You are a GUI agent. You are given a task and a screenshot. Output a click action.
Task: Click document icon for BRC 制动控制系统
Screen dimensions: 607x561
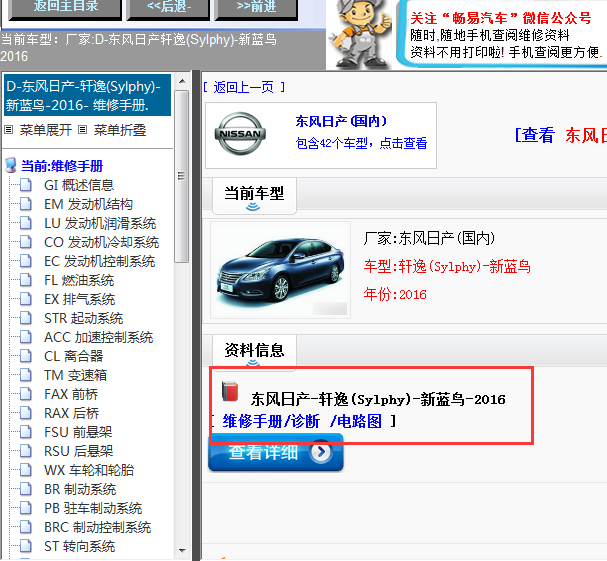point(26,526)
